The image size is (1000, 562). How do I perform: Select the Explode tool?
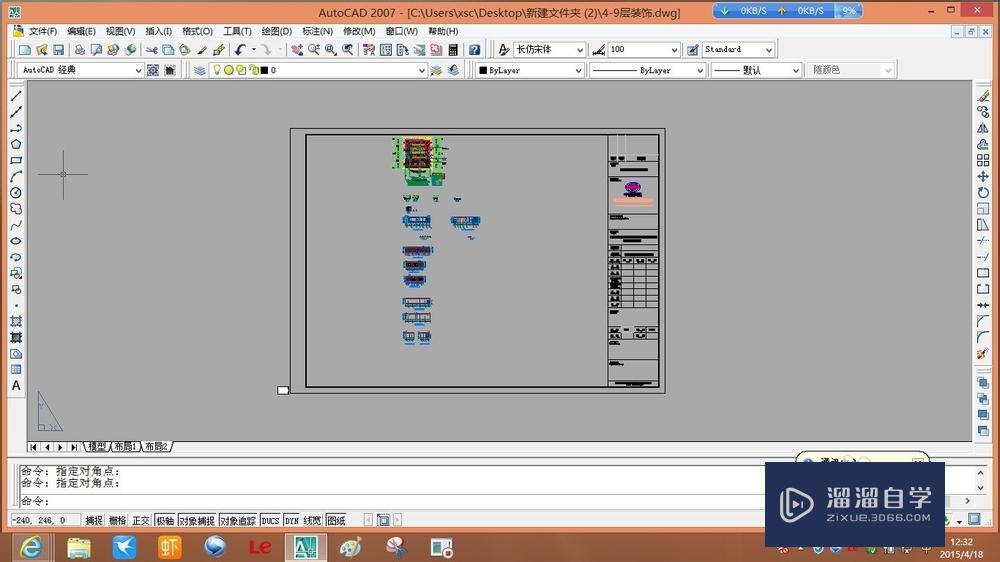pos(983,353)
